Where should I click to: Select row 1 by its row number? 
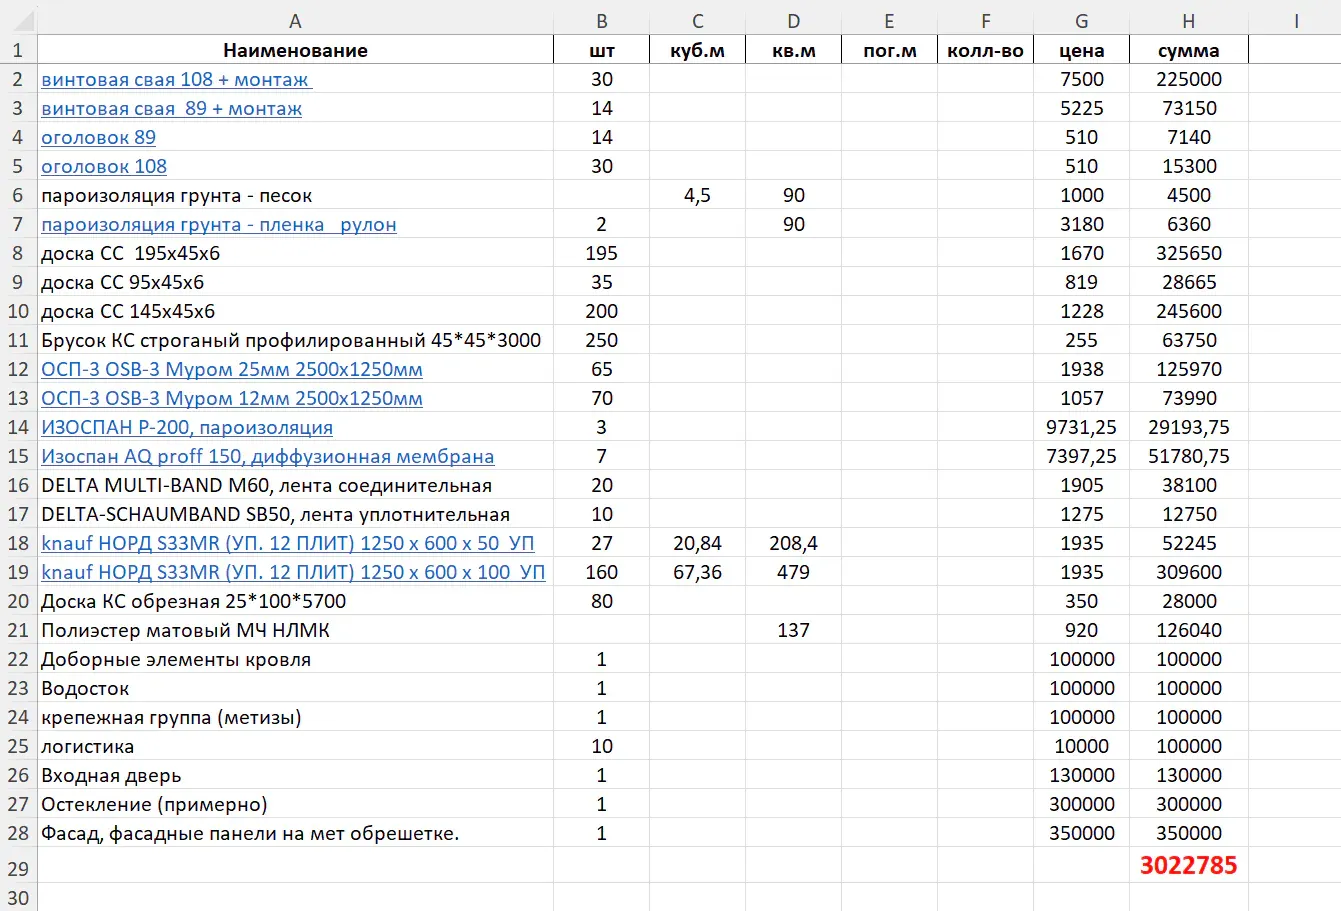(x=18, y=51)
